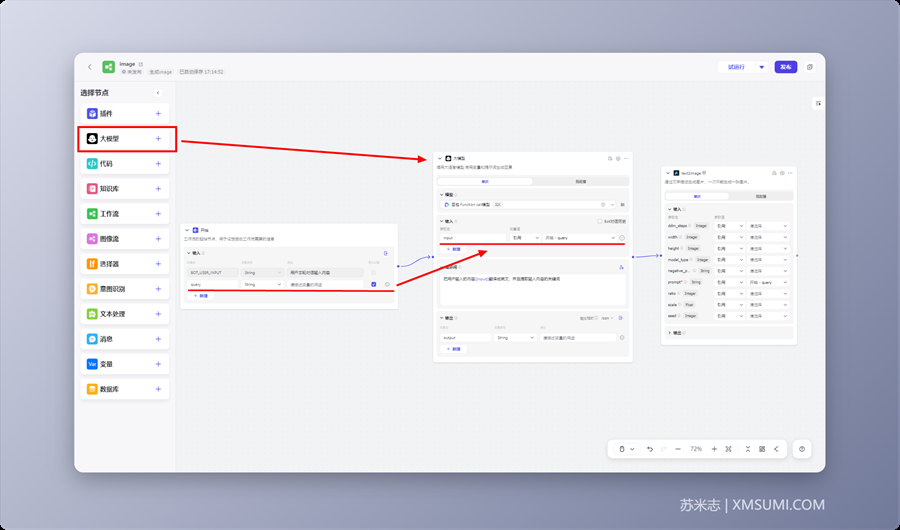Open the help icon at bottom right
This screenshot has width=900, height=530.
point(802,449)
